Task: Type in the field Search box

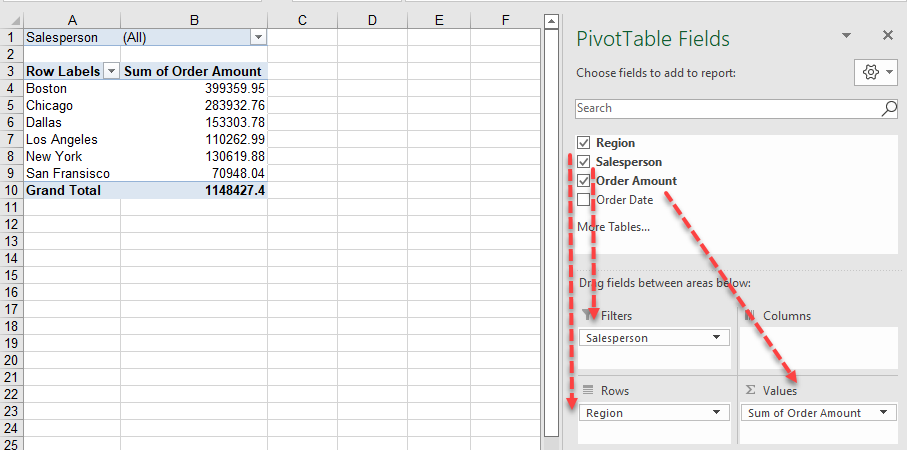Action: (725, 108)
